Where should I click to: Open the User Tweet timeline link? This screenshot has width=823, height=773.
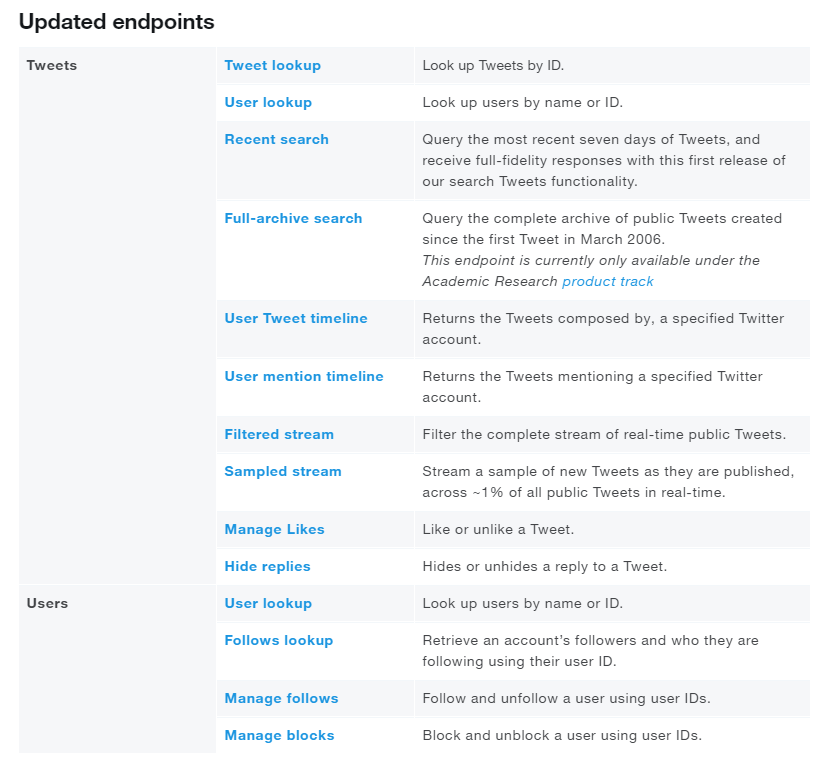click(296, 319)
